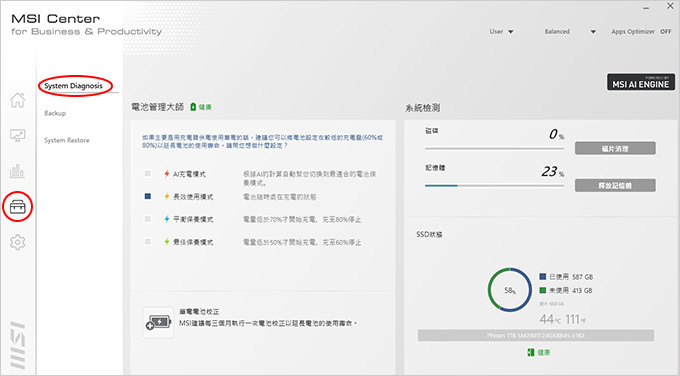
Task: Click the green battery health icon
Action: (x=193, y=107)
